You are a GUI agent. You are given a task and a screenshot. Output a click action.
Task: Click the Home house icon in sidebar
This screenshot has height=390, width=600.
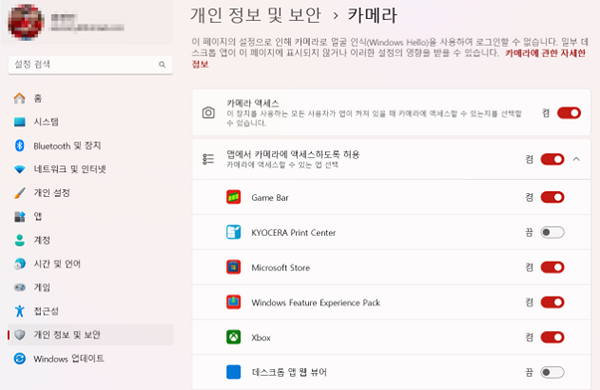[20, 98]
